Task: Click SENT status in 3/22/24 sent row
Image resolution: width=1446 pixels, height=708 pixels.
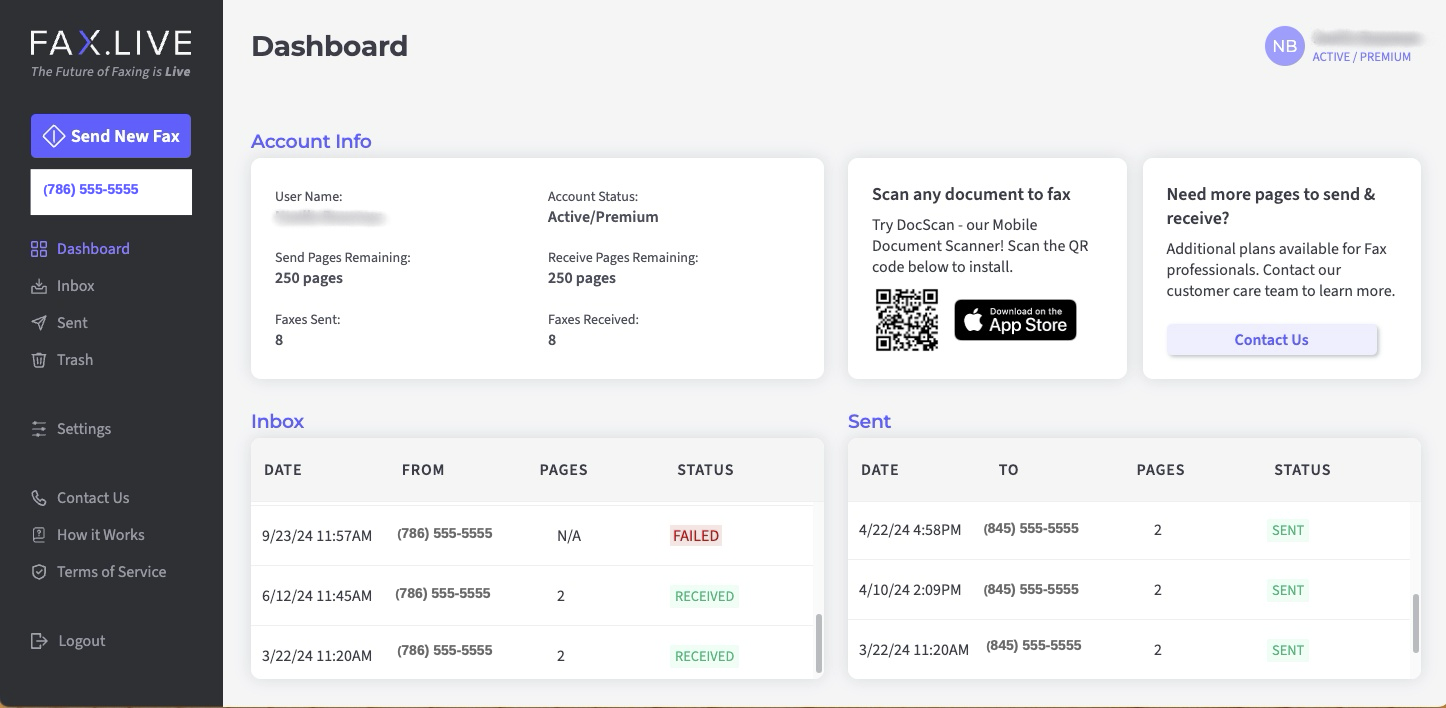Action: (1288, 650)
